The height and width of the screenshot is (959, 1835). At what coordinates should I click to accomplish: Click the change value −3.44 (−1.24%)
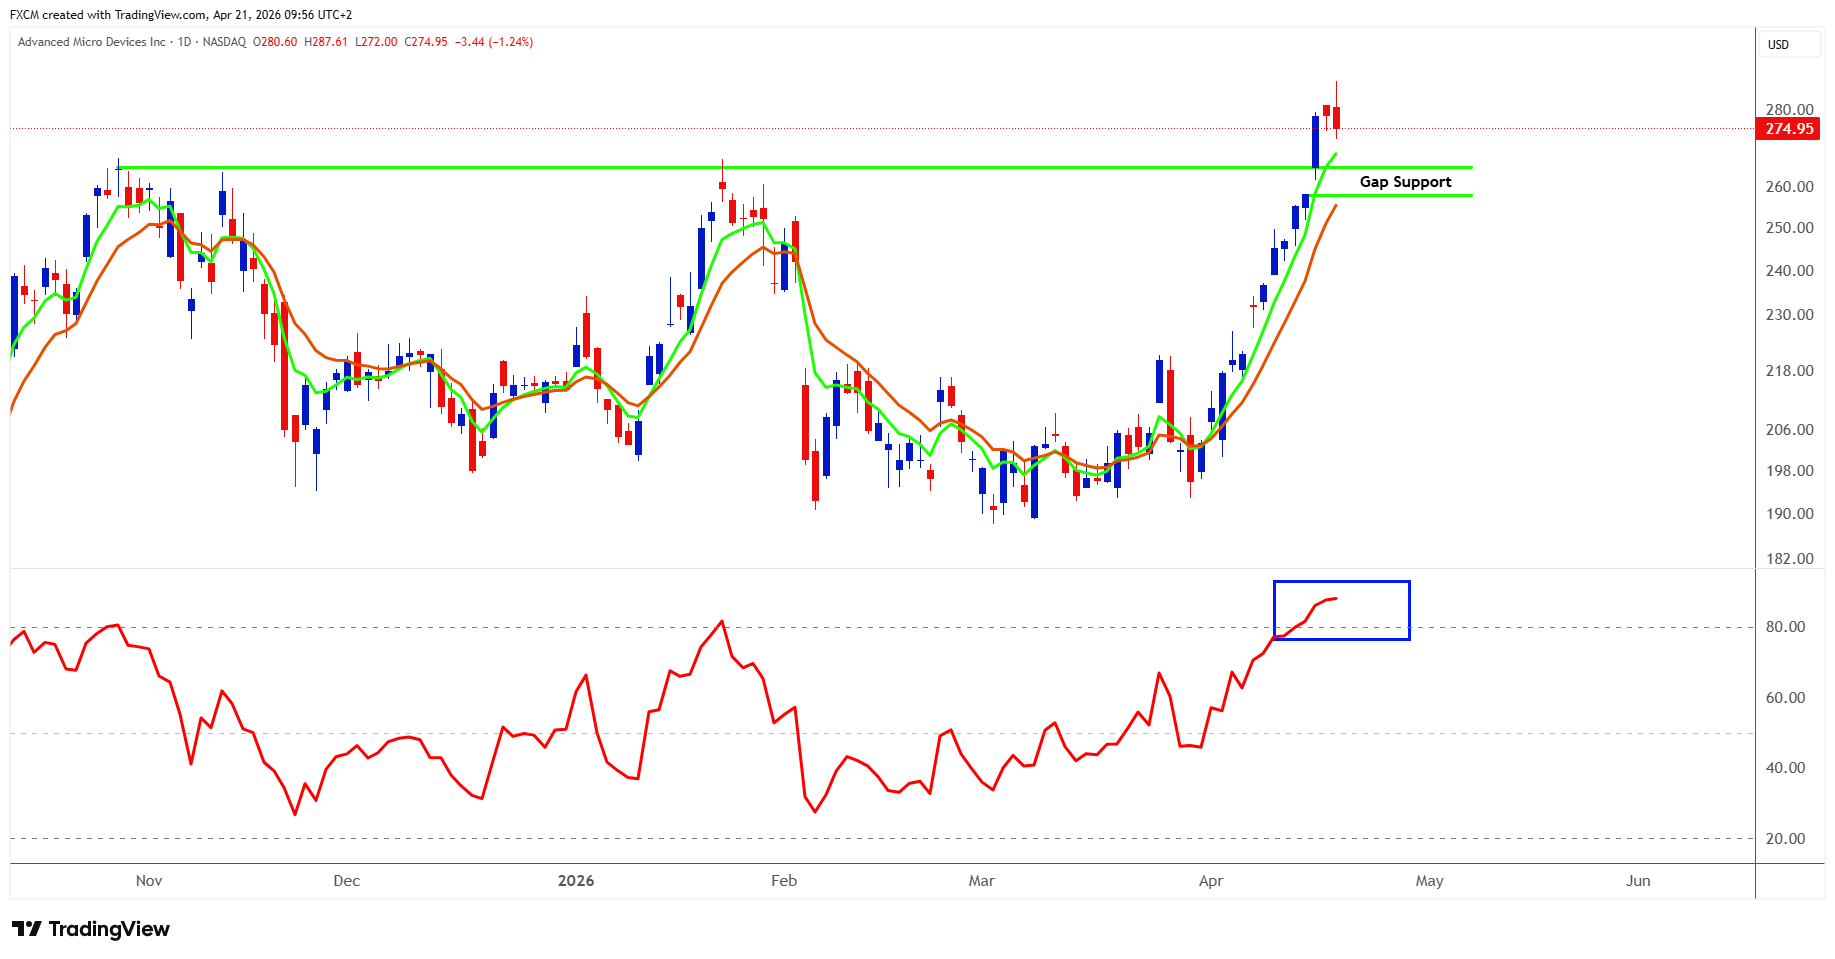click(494, 42)
